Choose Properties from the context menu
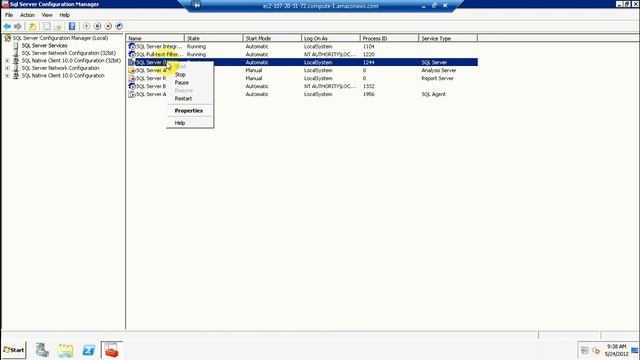The image size is (640, 360). click(x=190, y=111)
